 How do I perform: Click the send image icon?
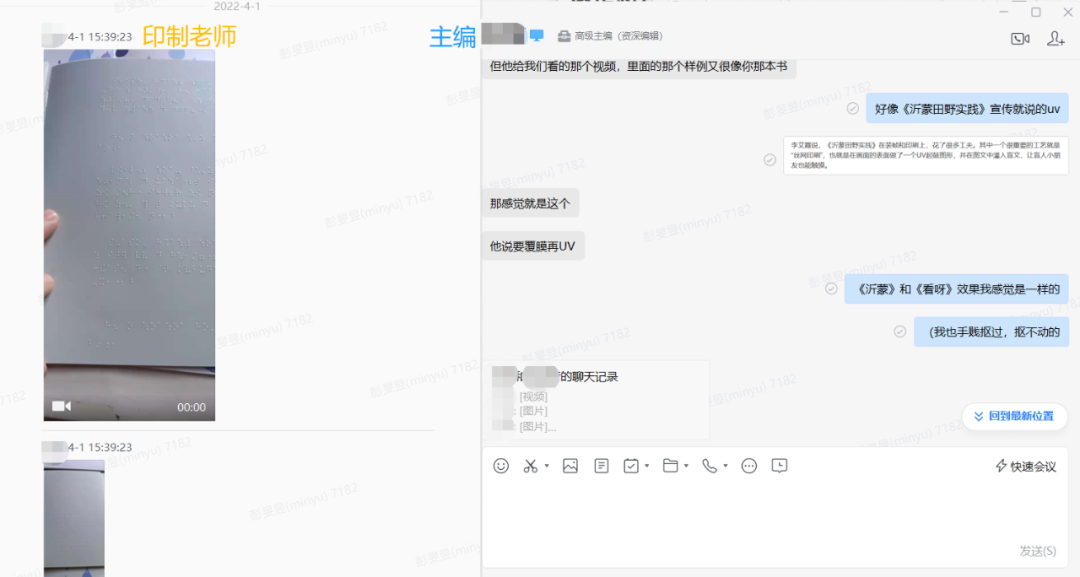pos(571,465)
